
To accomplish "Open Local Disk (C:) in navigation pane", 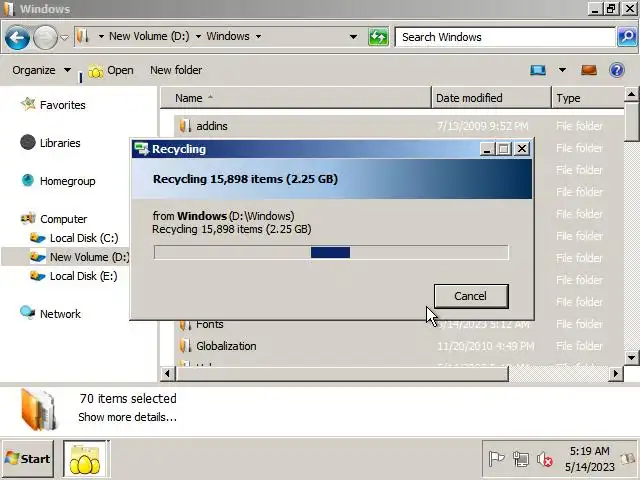I will [x=84, y=238].
